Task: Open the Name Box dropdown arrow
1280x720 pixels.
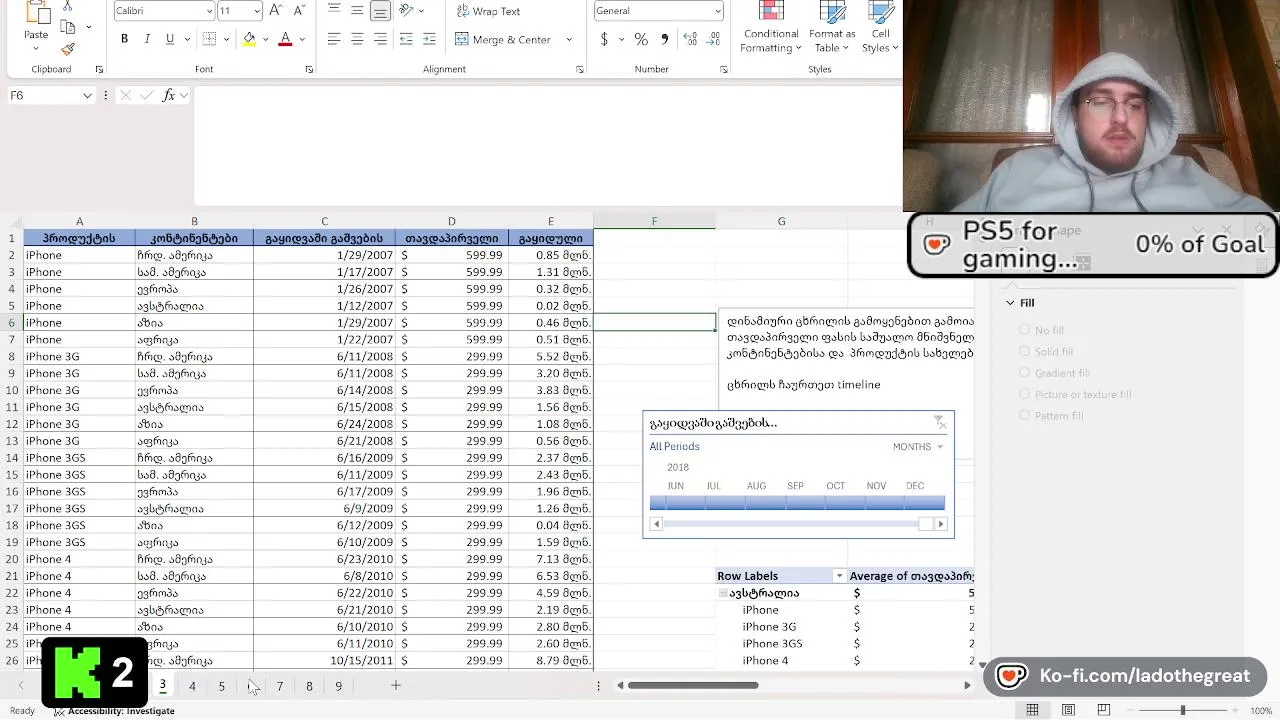Action: tap(87, 95)
